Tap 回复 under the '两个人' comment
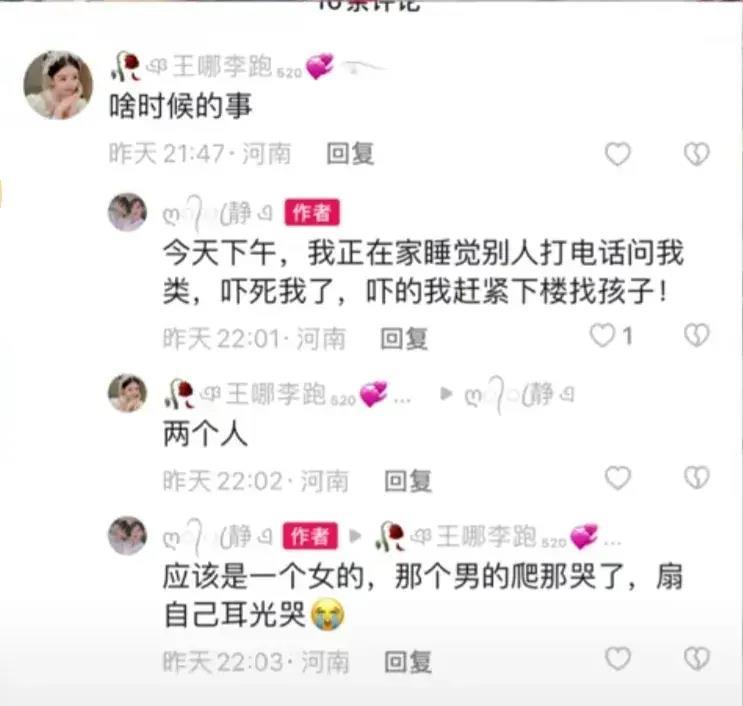Screen dimensions: 743x706 coord(408,481)
